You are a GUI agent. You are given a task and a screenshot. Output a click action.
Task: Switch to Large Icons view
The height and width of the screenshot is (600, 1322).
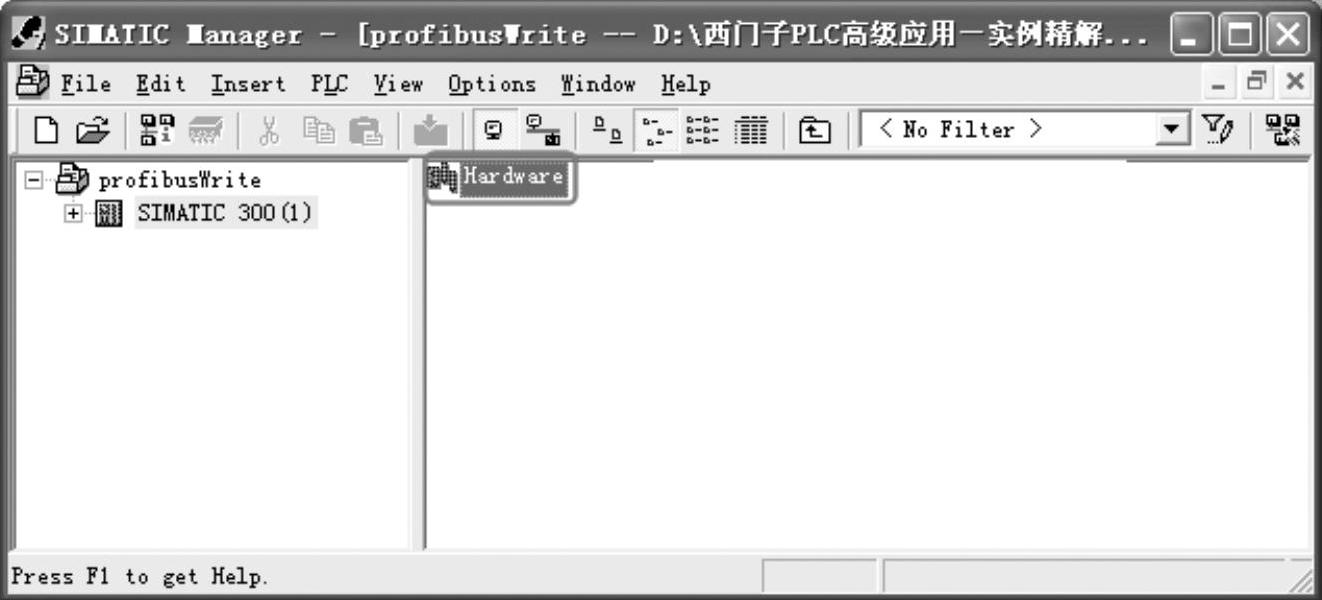(x=606, y=130)
